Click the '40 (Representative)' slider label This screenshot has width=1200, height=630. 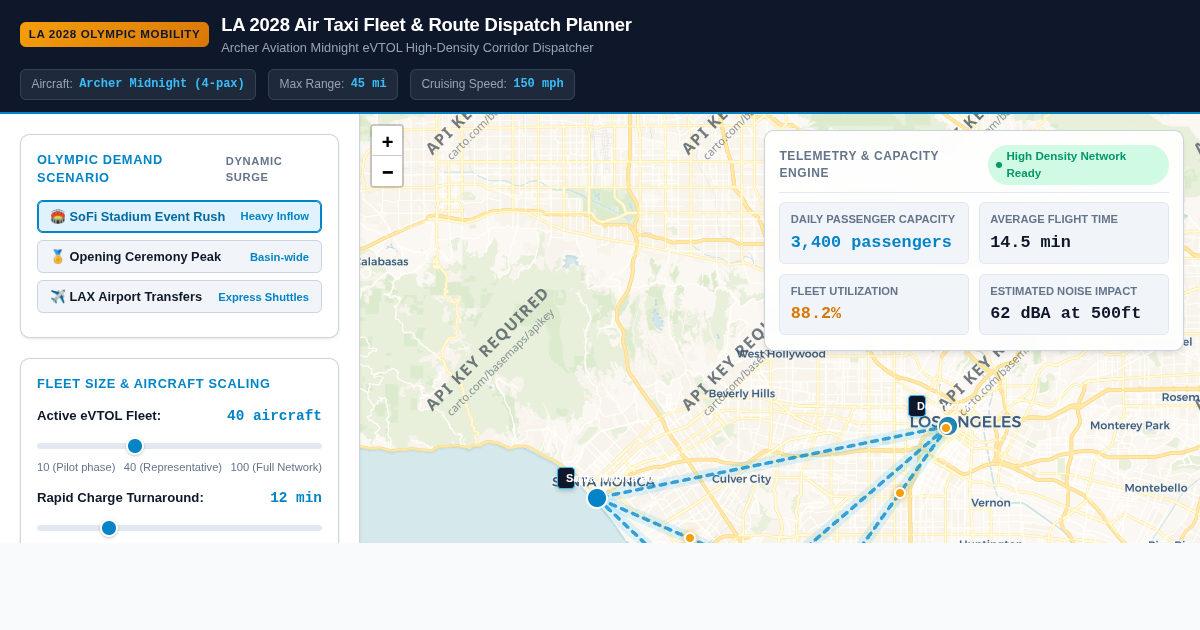[x=173, y=467]
